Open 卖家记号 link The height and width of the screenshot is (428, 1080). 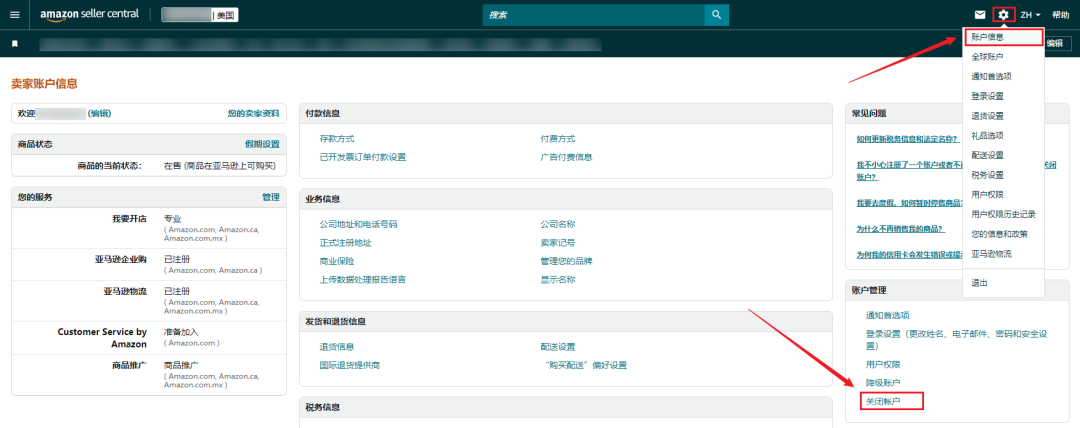coord(558,243)
